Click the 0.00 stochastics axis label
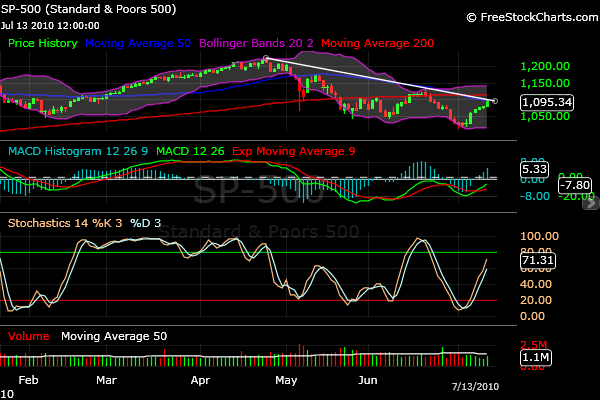The width and height of the screenshot is (600, 400). pyautogui.click(x=532, y=316)
